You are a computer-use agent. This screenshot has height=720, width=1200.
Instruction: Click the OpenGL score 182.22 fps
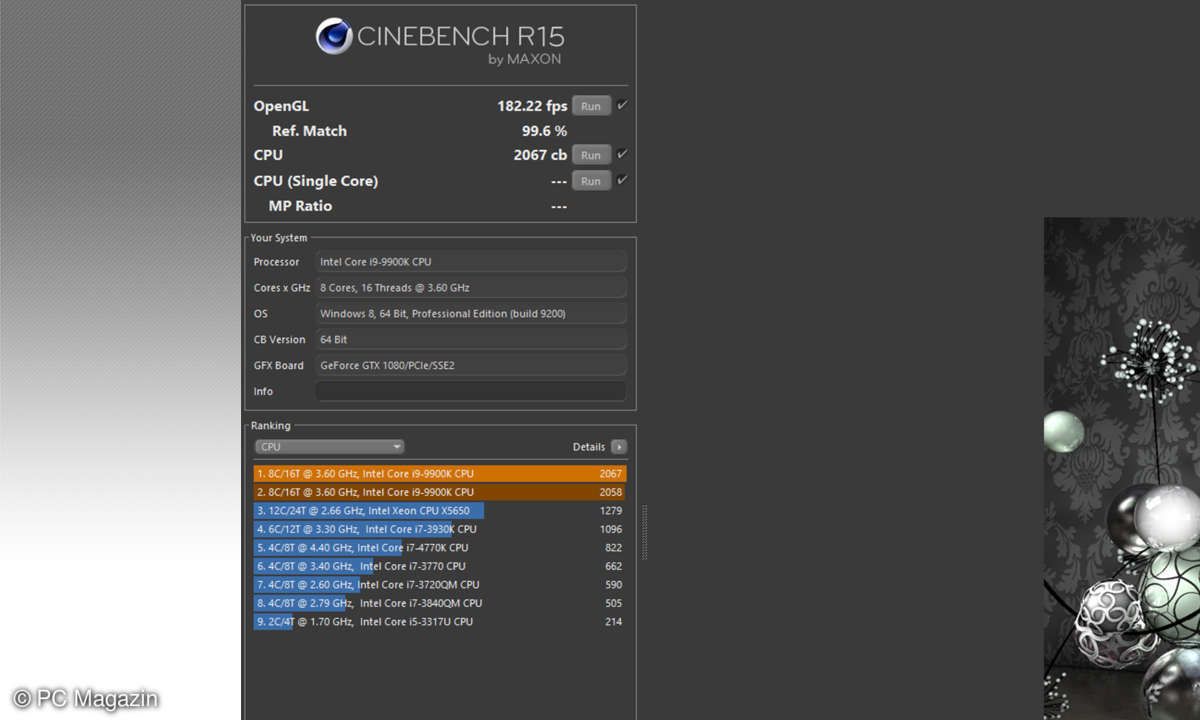(532, 106)
